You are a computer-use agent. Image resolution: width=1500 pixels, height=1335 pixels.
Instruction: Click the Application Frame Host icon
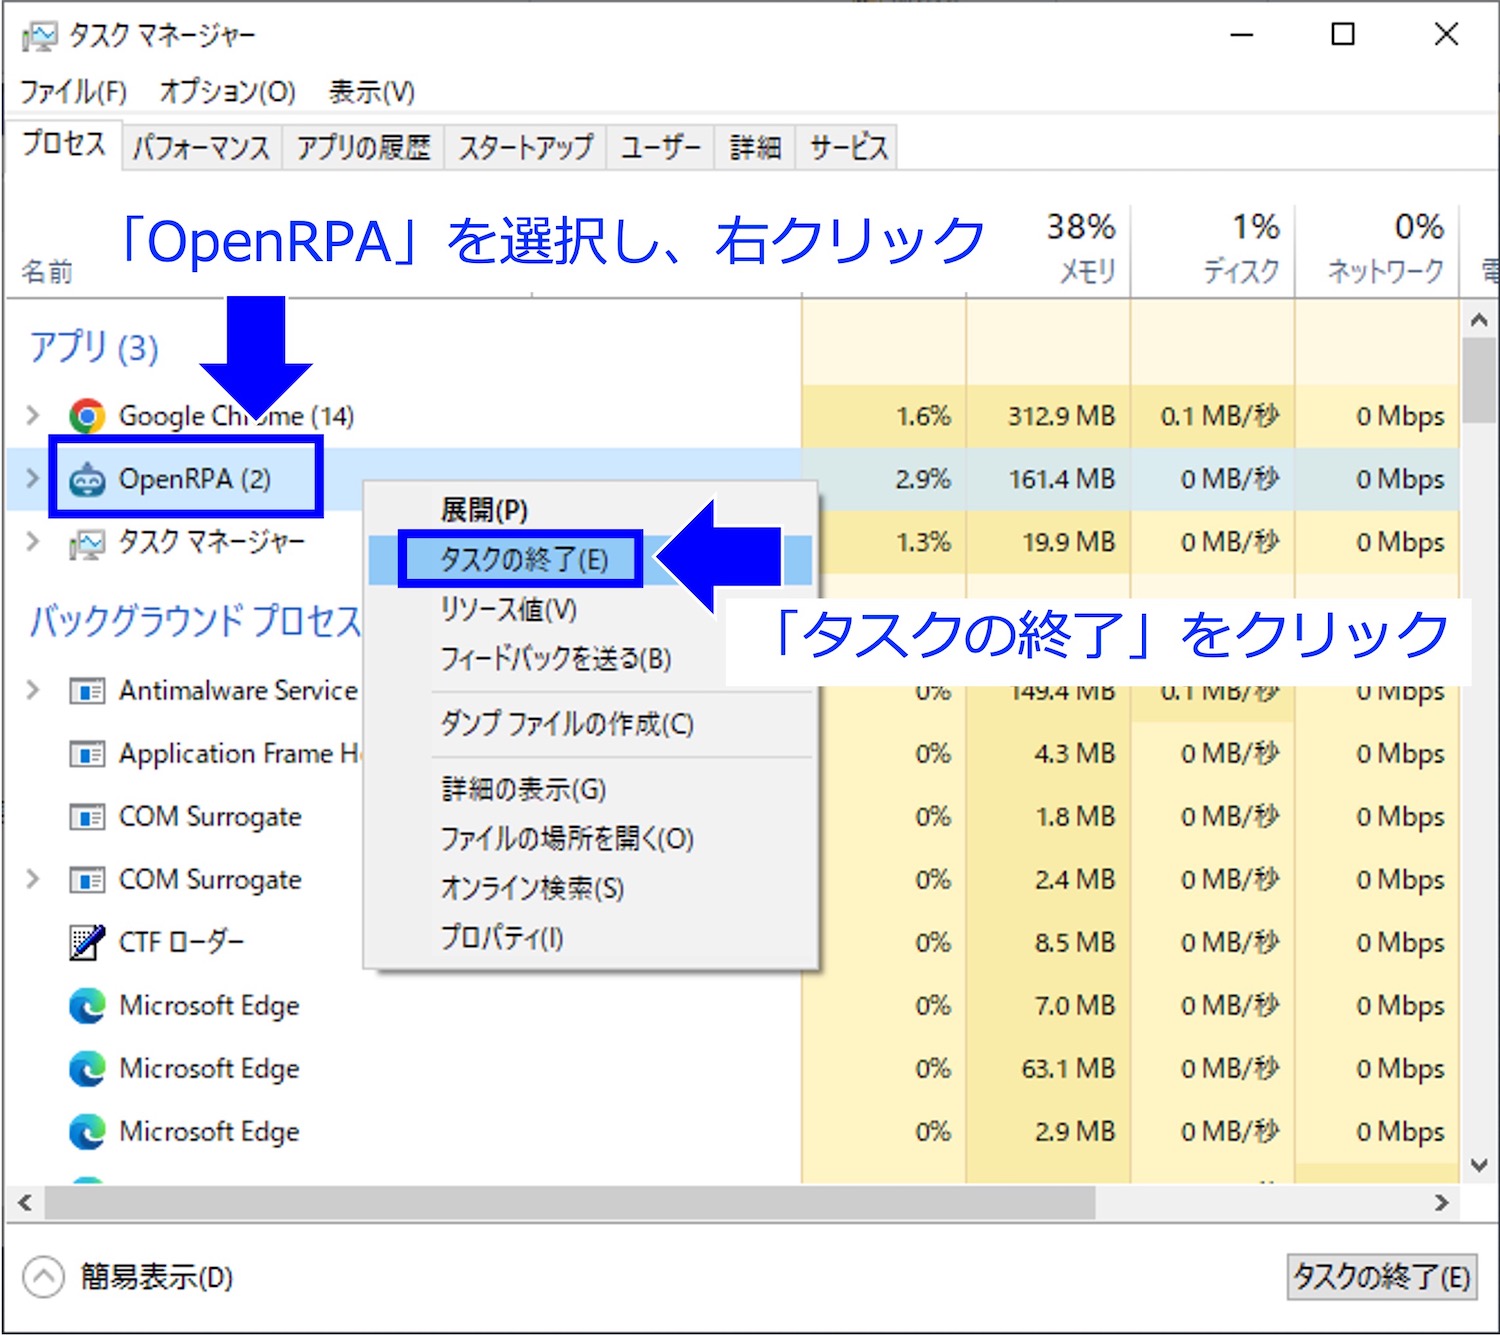pyautogui.click(x=87, y=754)
